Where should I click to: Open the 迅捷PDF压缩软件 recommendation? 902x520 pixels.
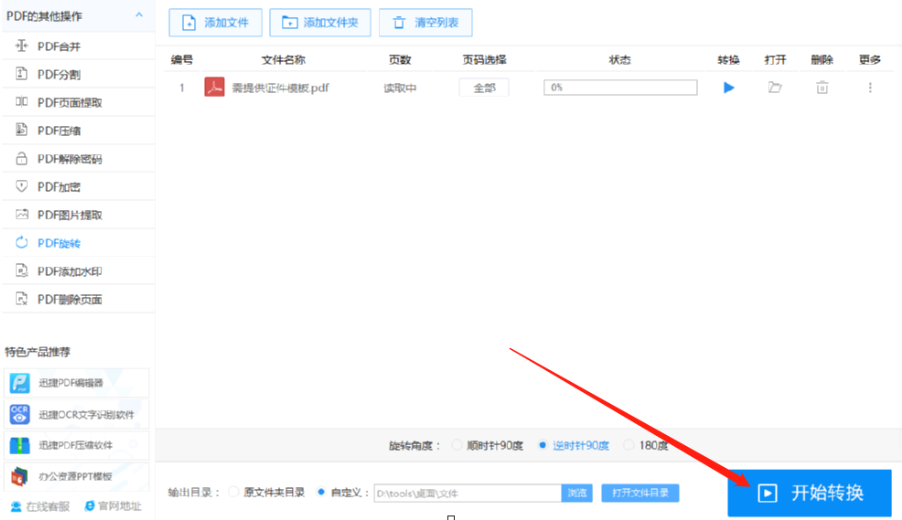click(77, 445)
